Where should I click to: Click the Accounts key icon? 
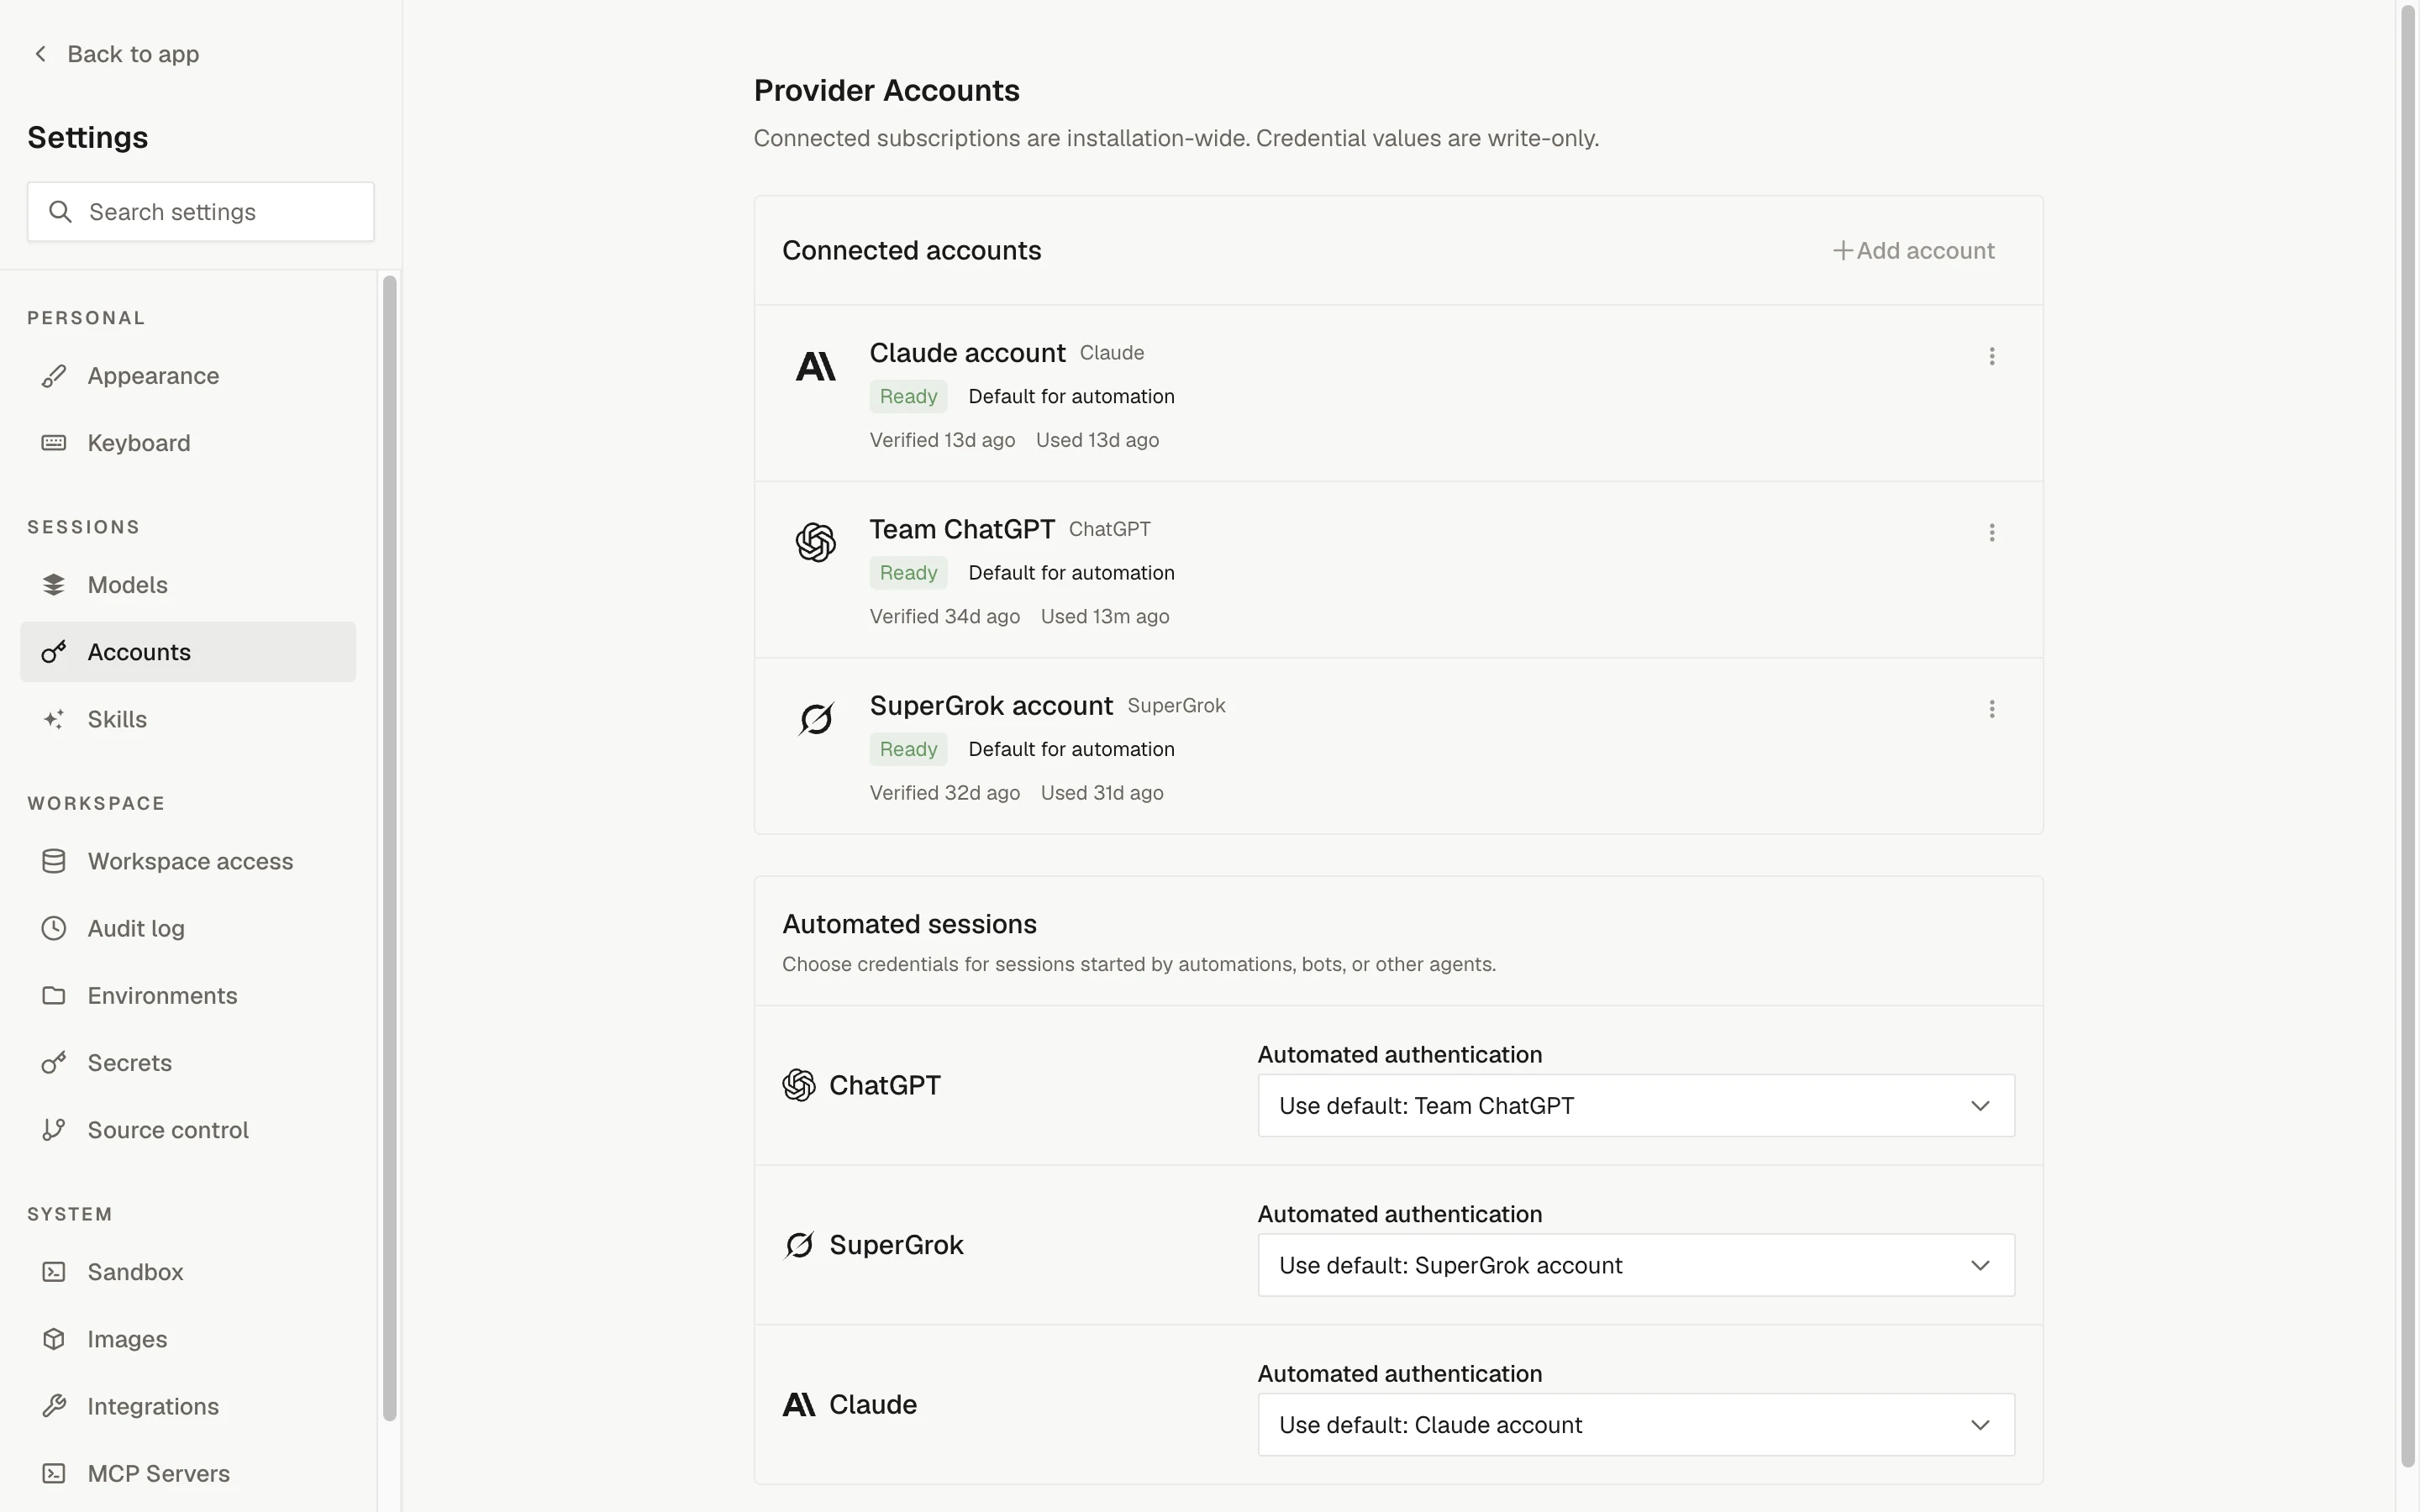(54, 652)
